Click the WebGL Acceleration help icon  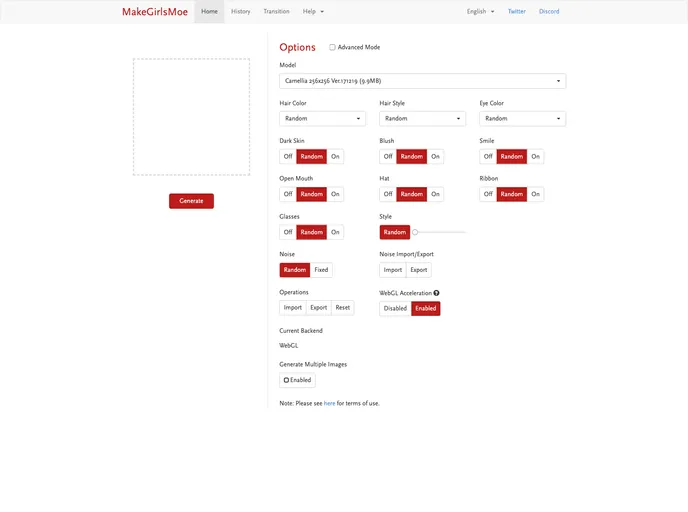[x=436, y=293]
